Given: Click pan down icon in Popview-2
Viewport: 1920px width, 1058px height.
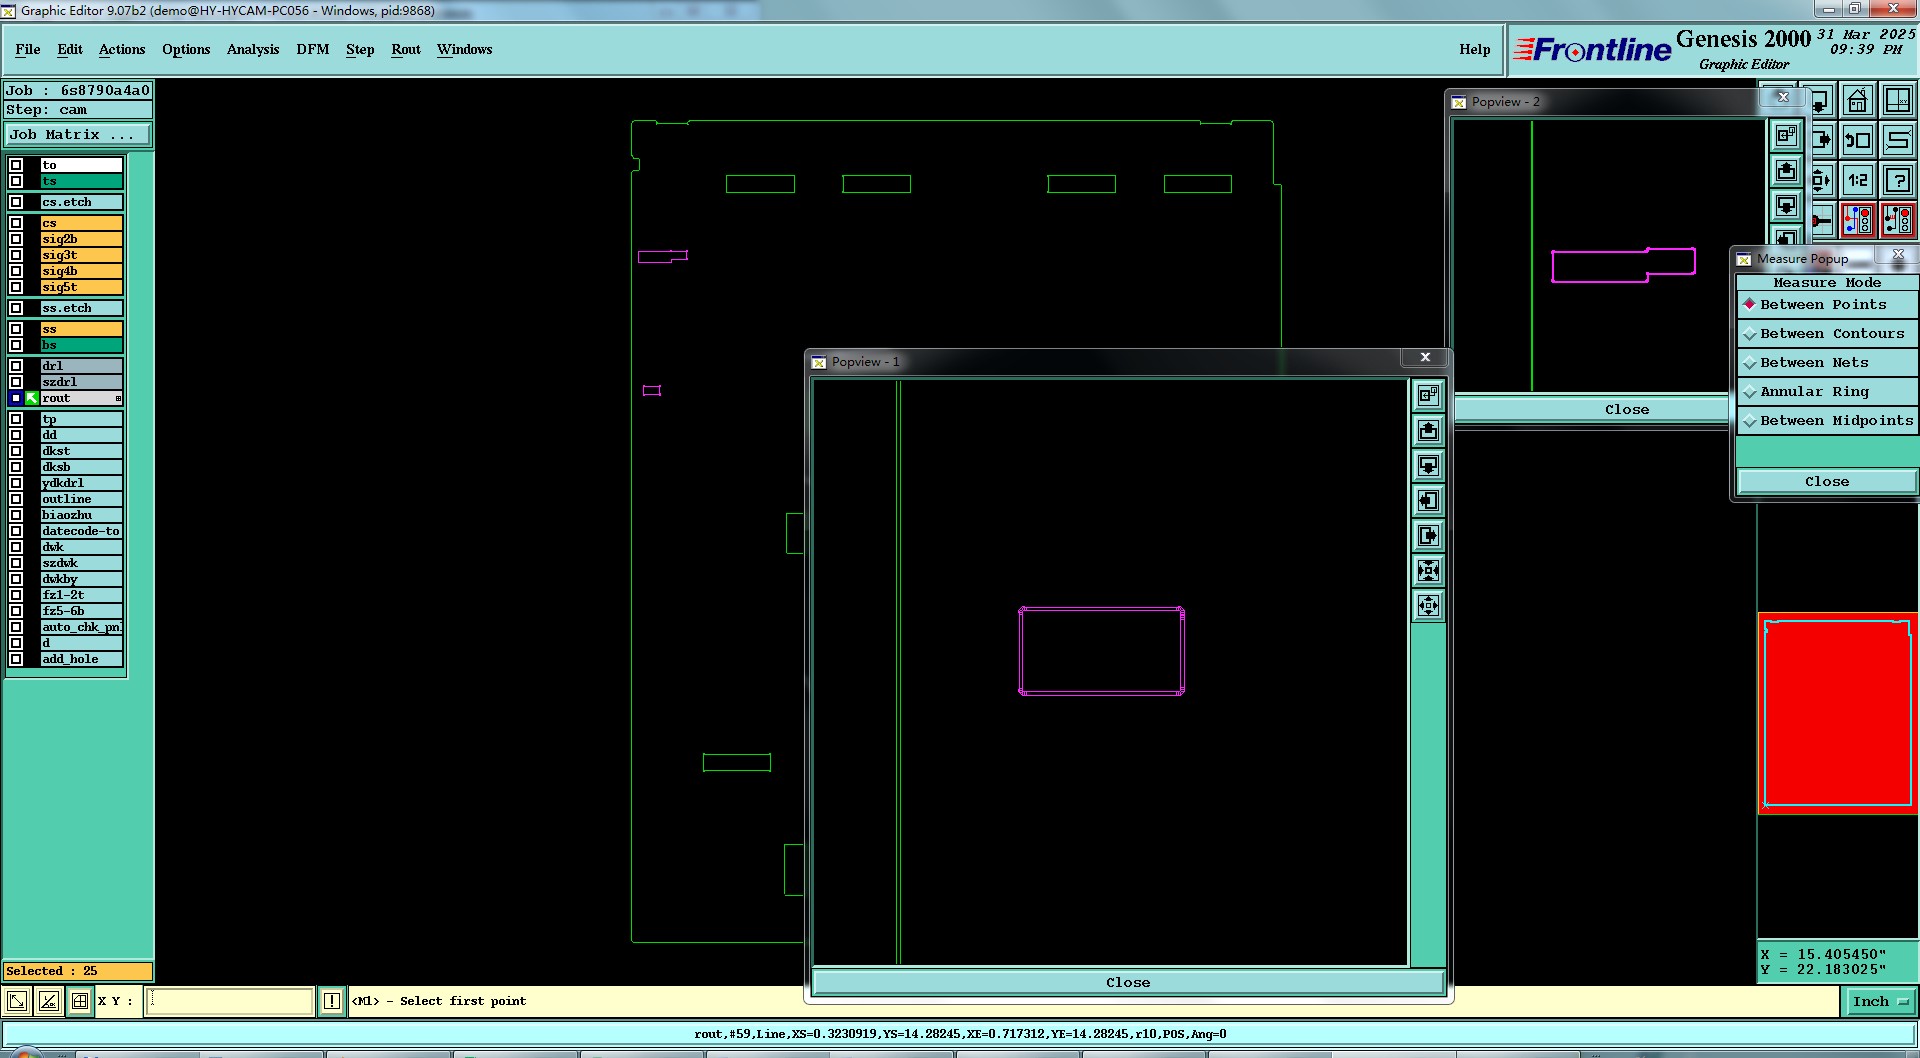Looking at the screenshot, I should point(1786,205).
